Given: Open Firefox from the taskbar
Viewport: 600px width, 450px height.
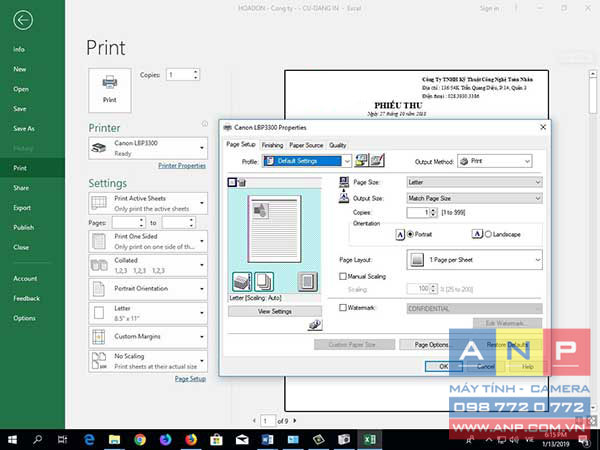Looking at the screenshot, I should (x=191, y=439).
